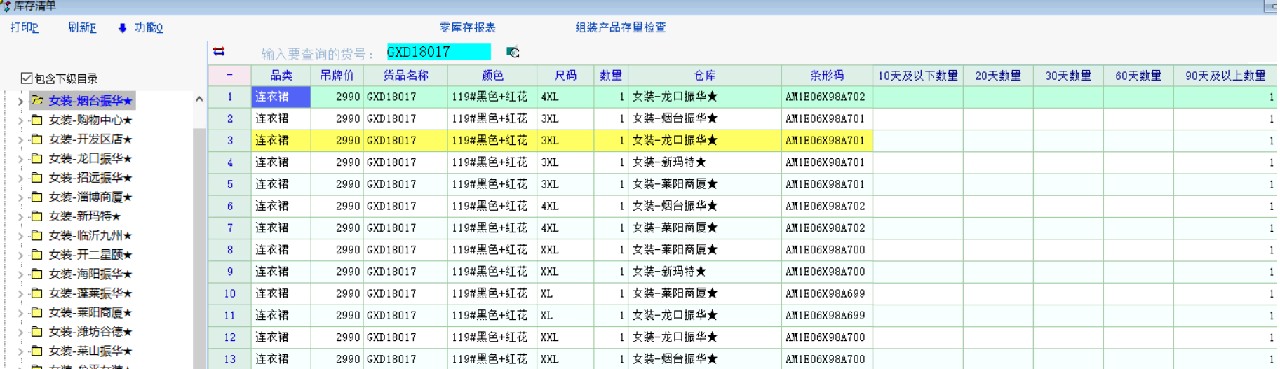This screenshot has height=369, width=1280.
Task: Select 女装-莱阳商厦★ in the tree
Action: (91, 312)
